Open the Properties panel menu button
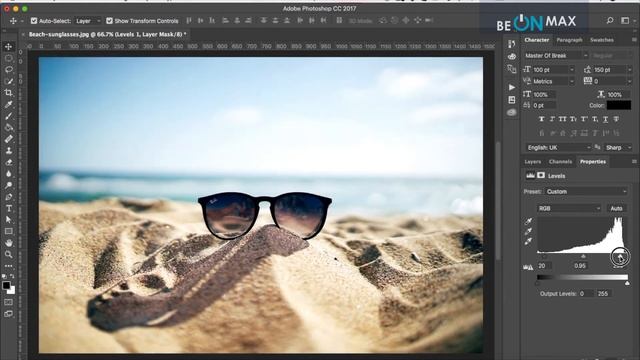Viewport: 640px width, 360px height. (634, 162)
